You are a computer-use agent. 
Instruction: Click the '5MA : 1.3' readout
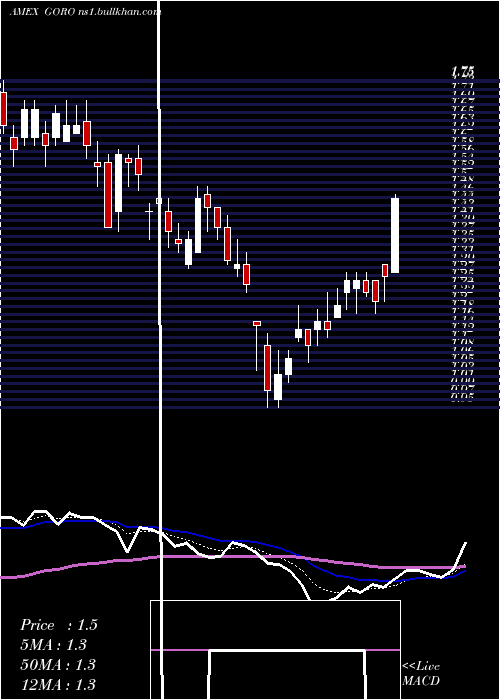pyautogui.click(x=53, y=645)
